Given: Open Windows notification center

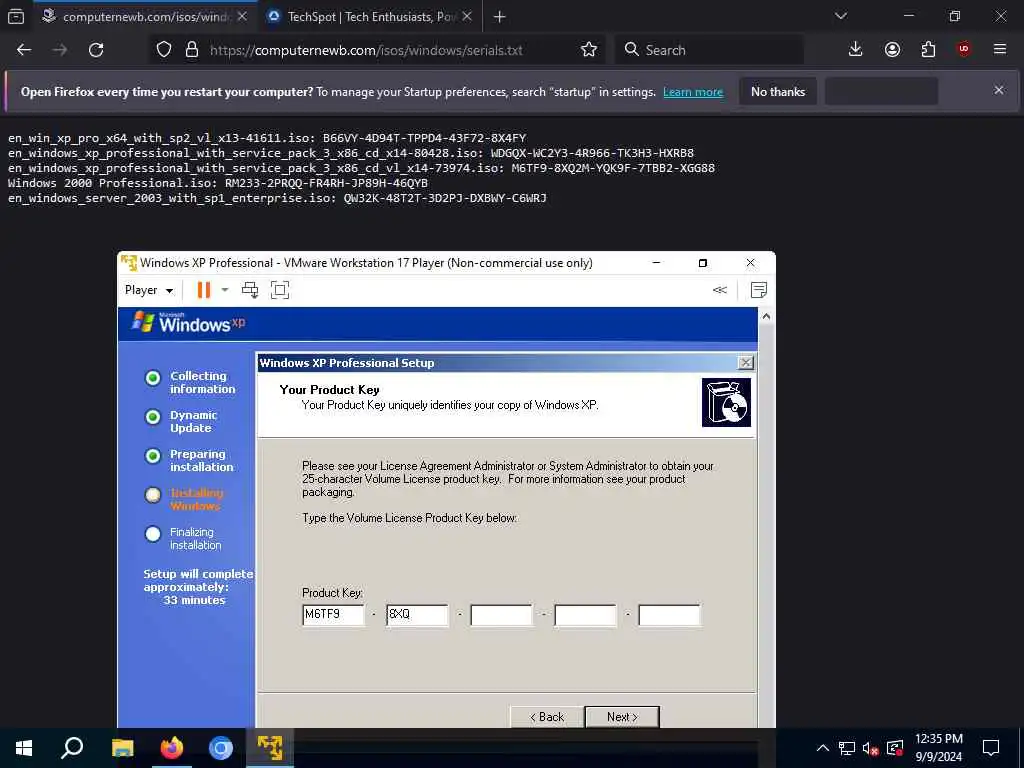Looking at the screenshot, I should click(991, 748).
